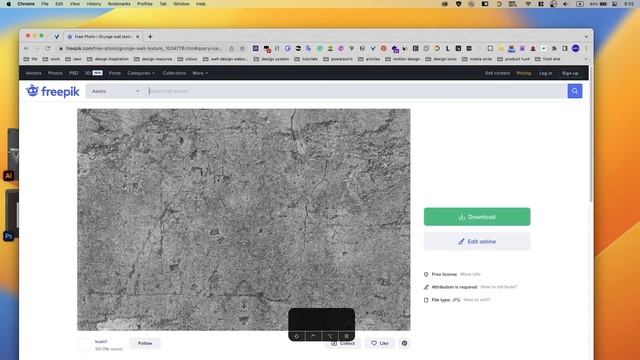Open the Vectors section in site nav
640x360 pixels.
click(x=33, y=73)
